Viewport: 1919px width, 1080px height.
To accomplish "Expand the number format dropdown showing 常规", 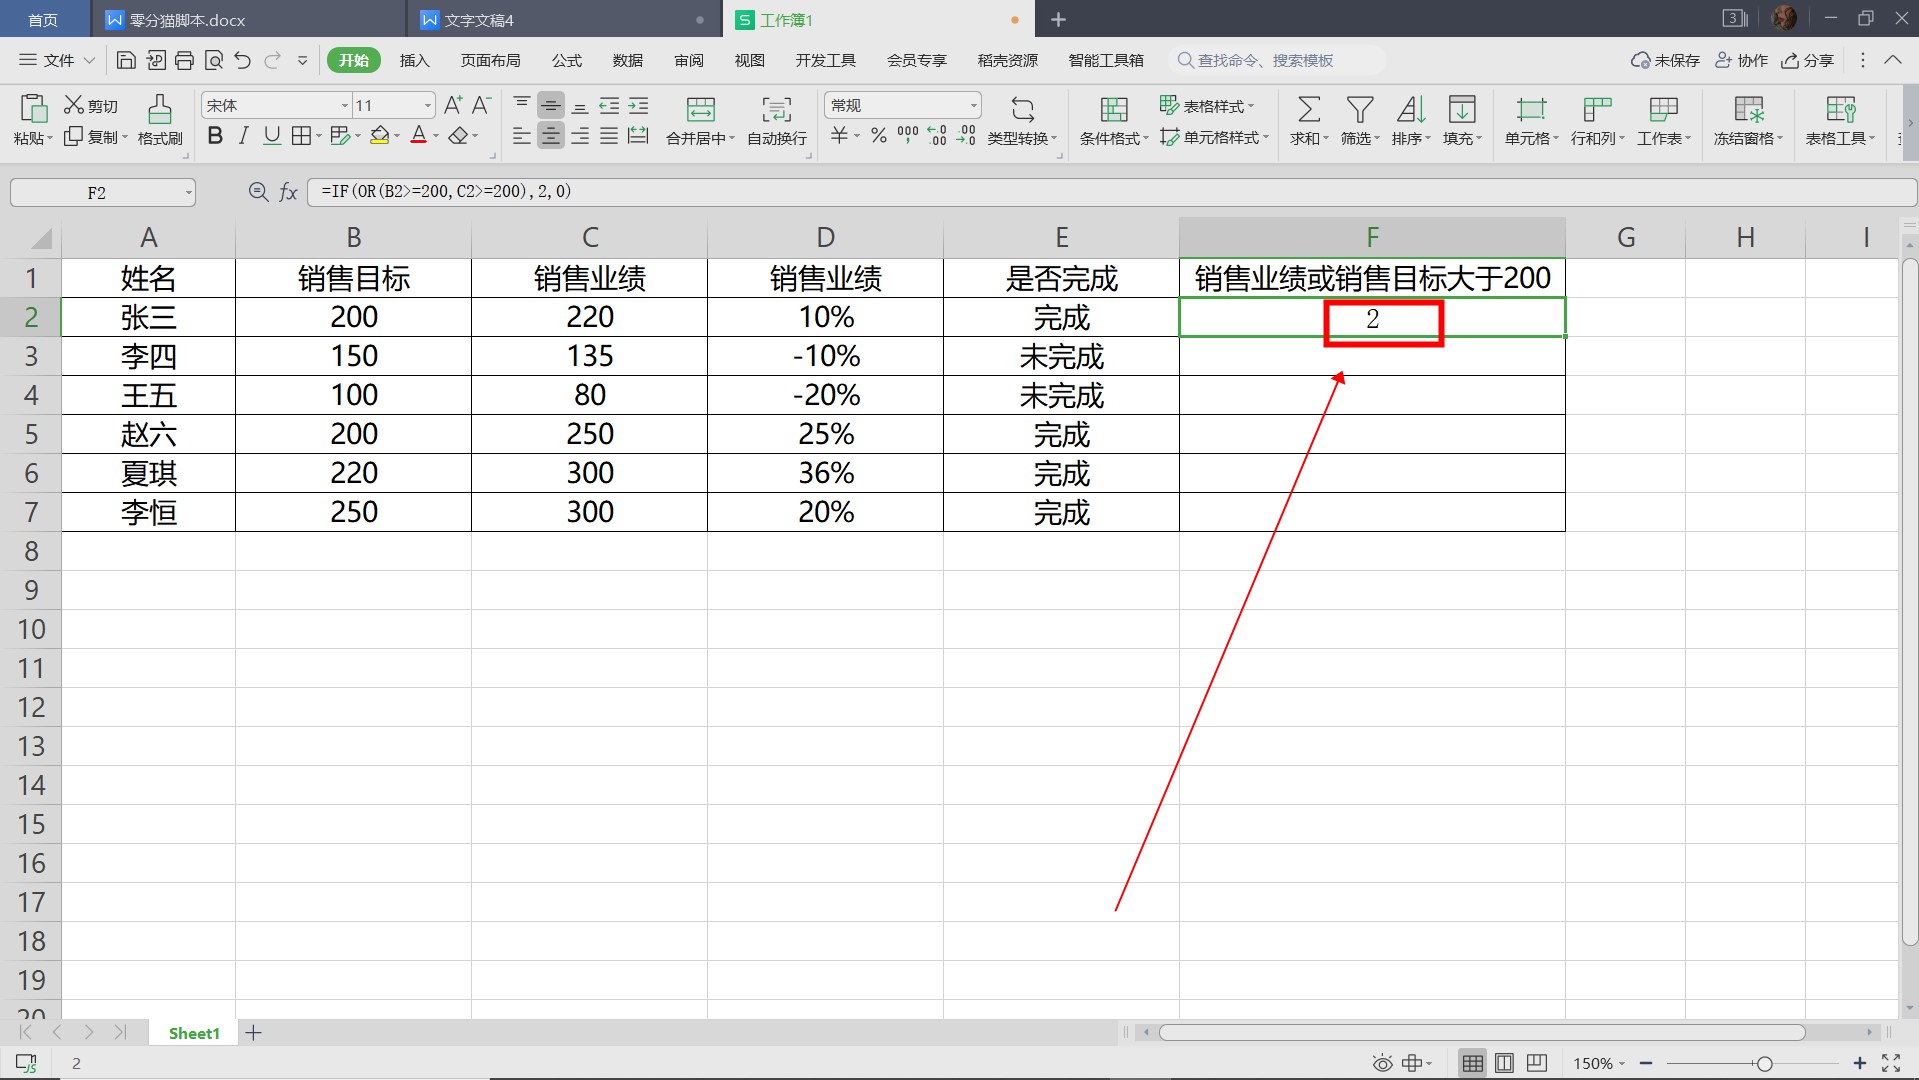I will pos(973,105).
